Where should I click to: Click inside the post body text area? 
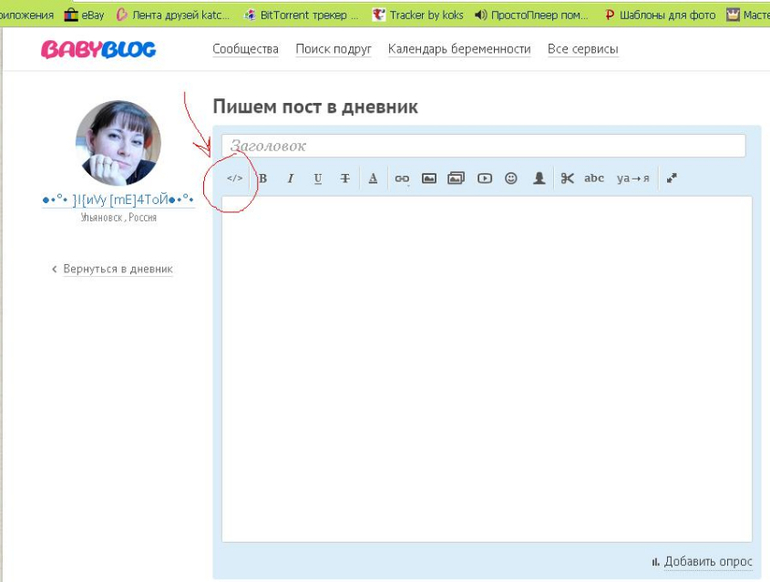click(487, 369)
